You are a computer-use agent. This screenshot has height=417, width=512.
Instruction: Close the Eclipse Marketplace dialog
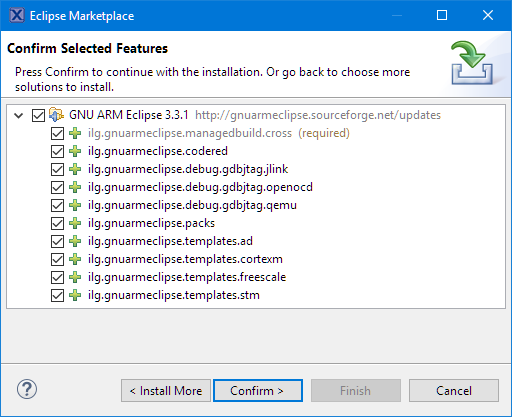coord(488,15)
